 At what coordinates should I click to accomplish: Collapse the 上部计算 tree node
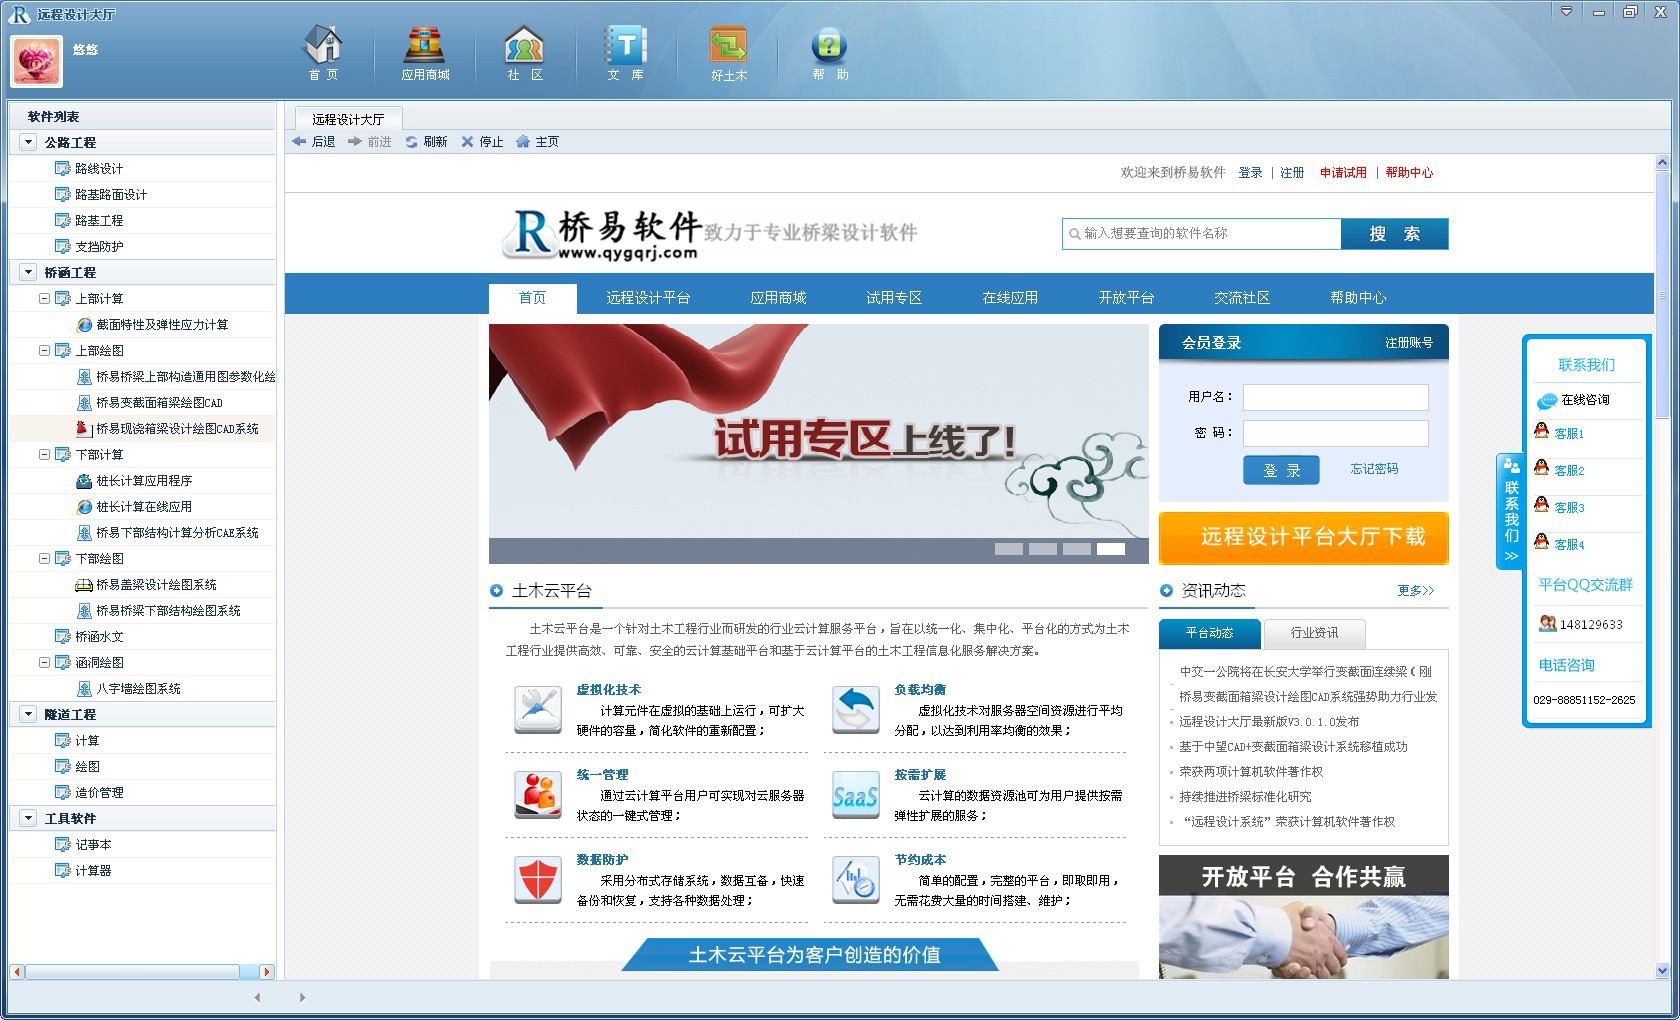point(44,298)
